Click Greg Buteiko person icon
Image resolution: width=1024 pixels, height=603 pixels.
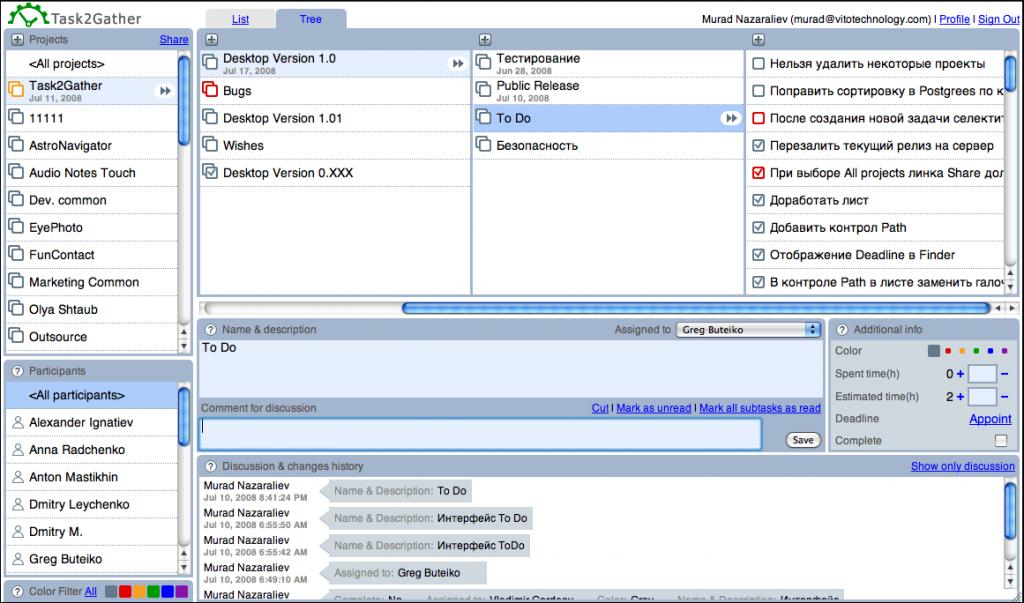[x=18, y=559]
